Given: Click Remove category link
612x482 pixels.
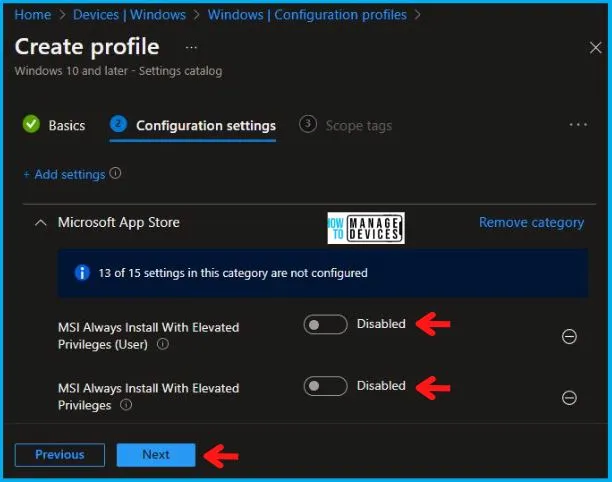Looking at the screenshot, I should [x=531, y=222].
